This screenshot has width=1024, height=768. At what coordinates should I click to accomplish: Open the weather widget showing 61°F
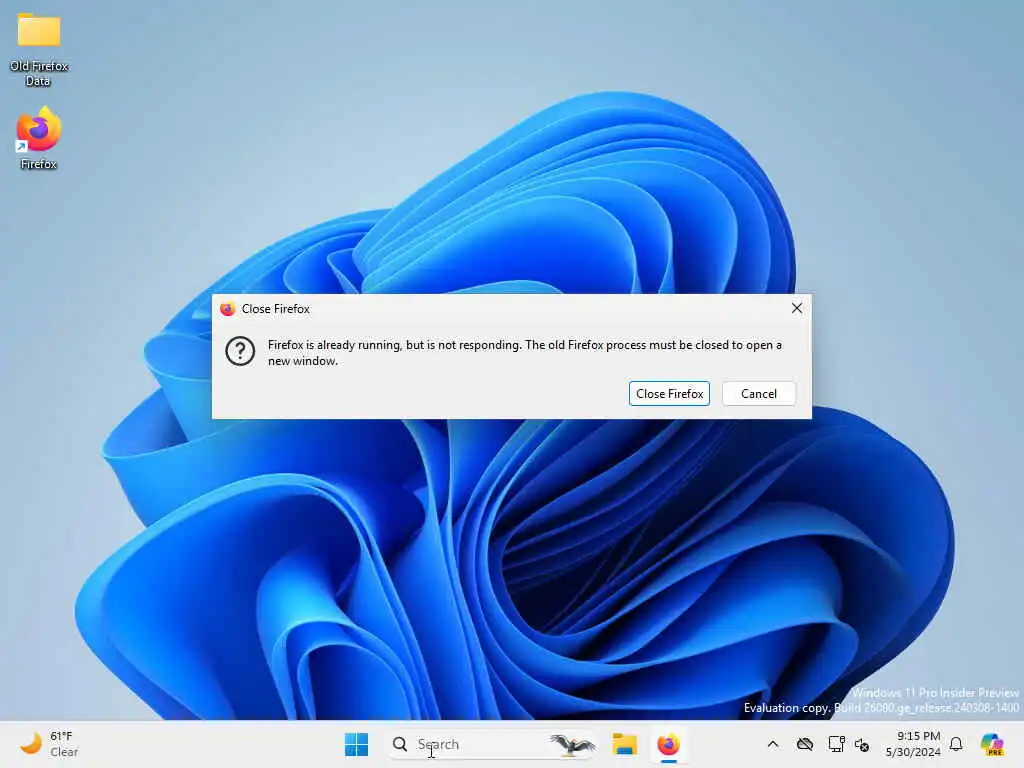50,744
